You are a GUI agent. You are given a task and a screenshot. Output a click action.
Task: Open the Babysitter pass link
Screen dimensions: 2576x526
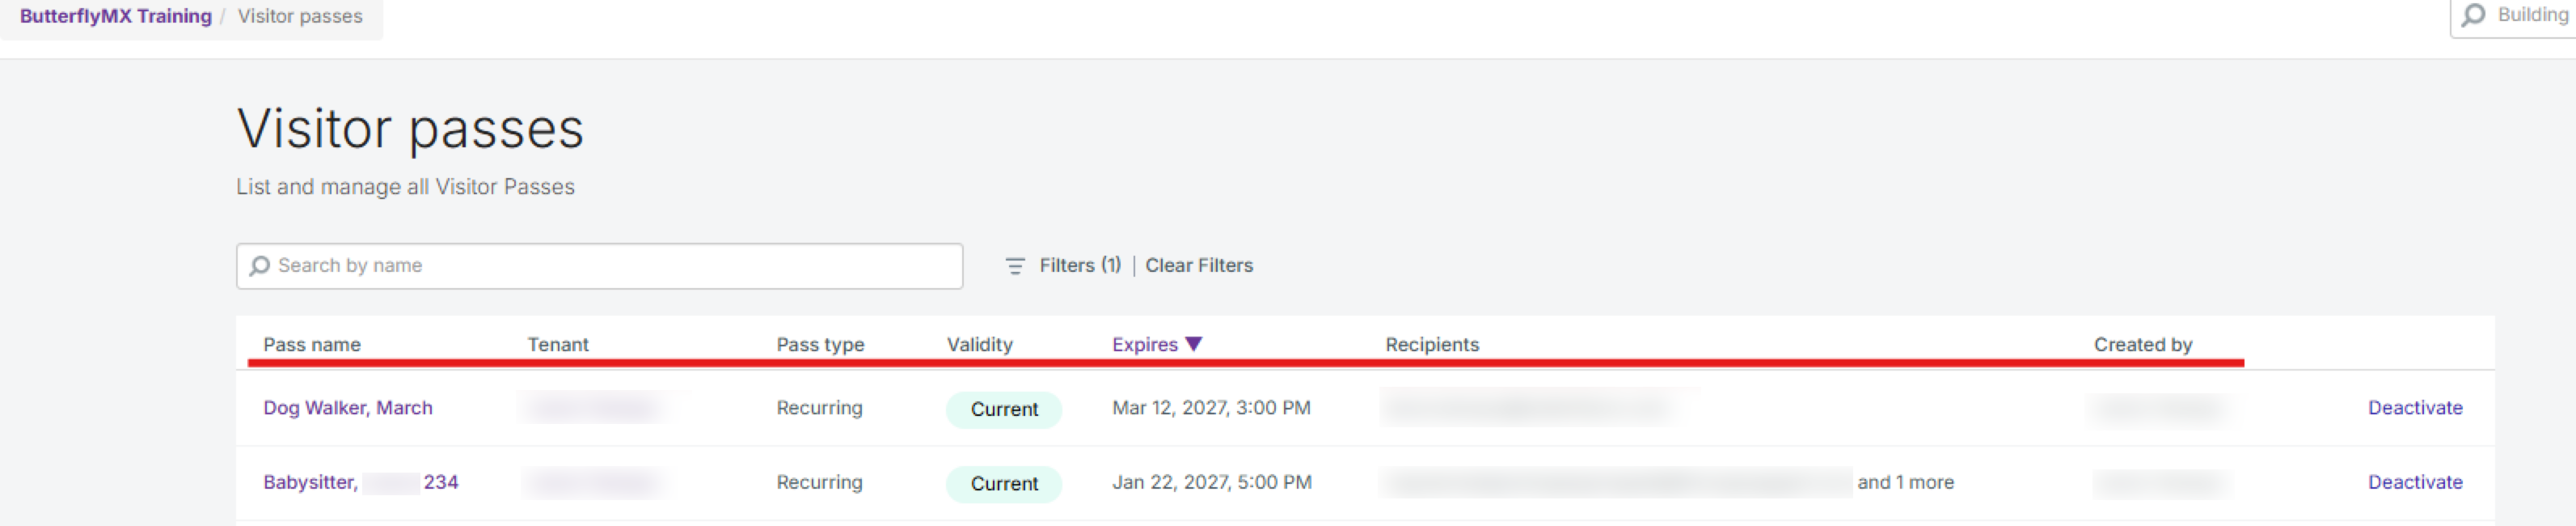tap(360, 482)
